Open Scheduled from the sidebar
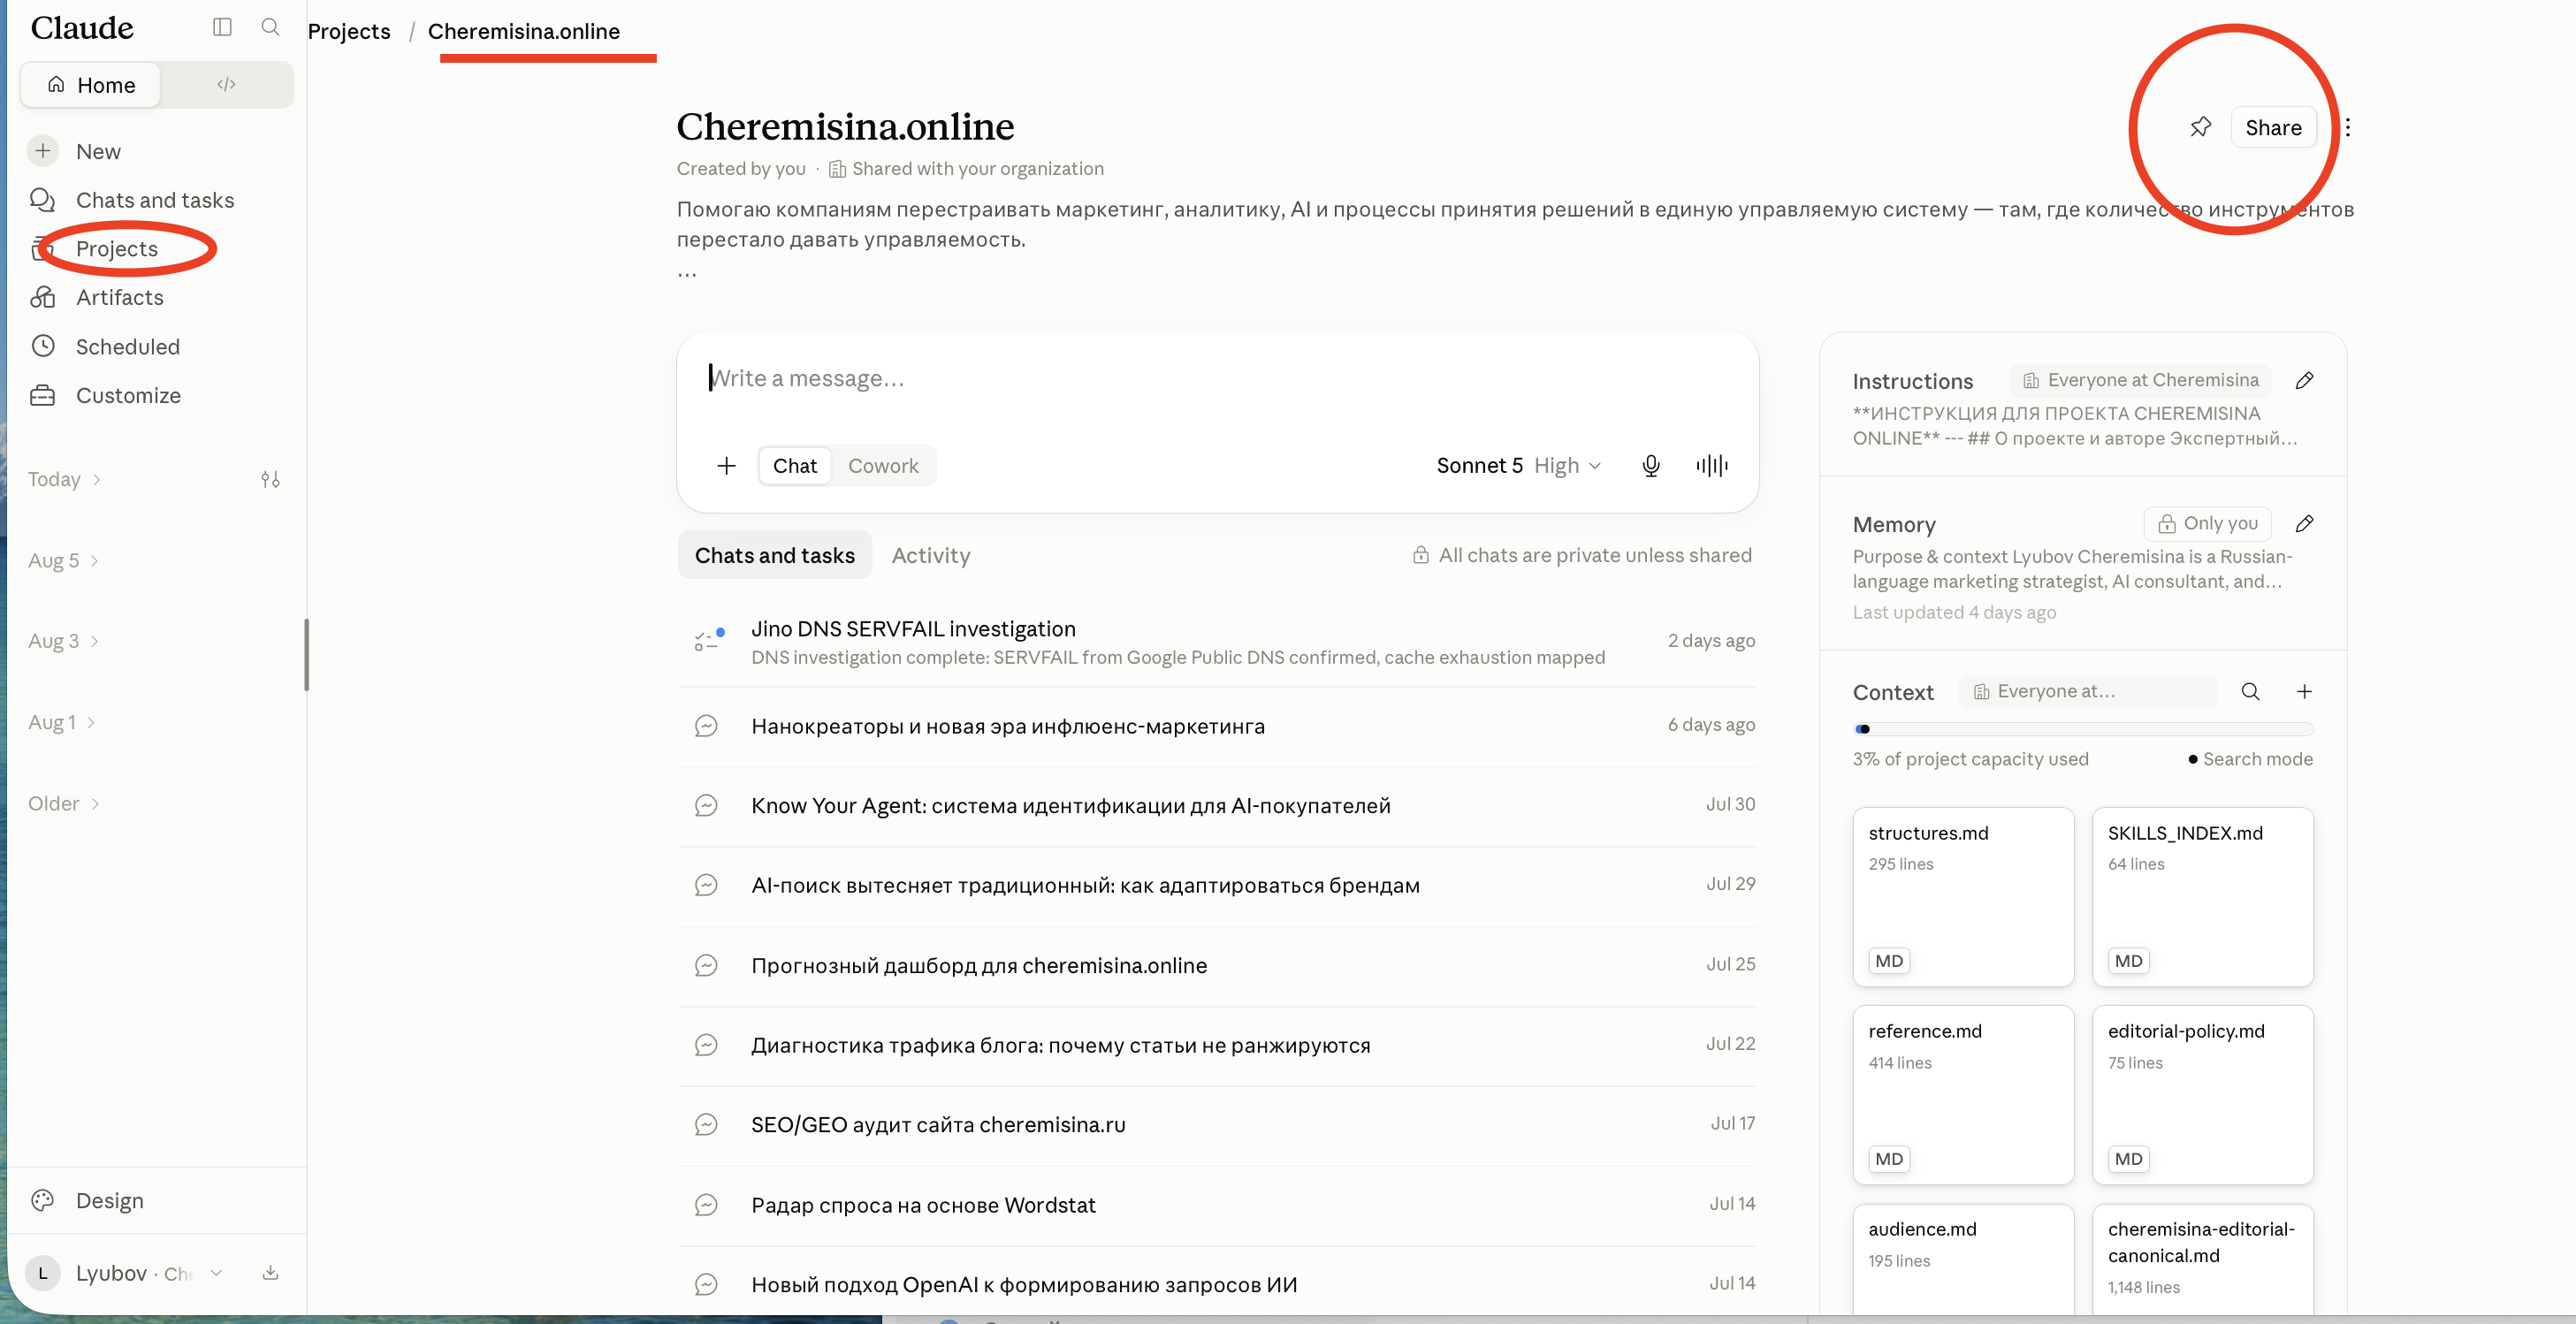The width and height of the screenshot is (2576, 1324). pos(128,347)
